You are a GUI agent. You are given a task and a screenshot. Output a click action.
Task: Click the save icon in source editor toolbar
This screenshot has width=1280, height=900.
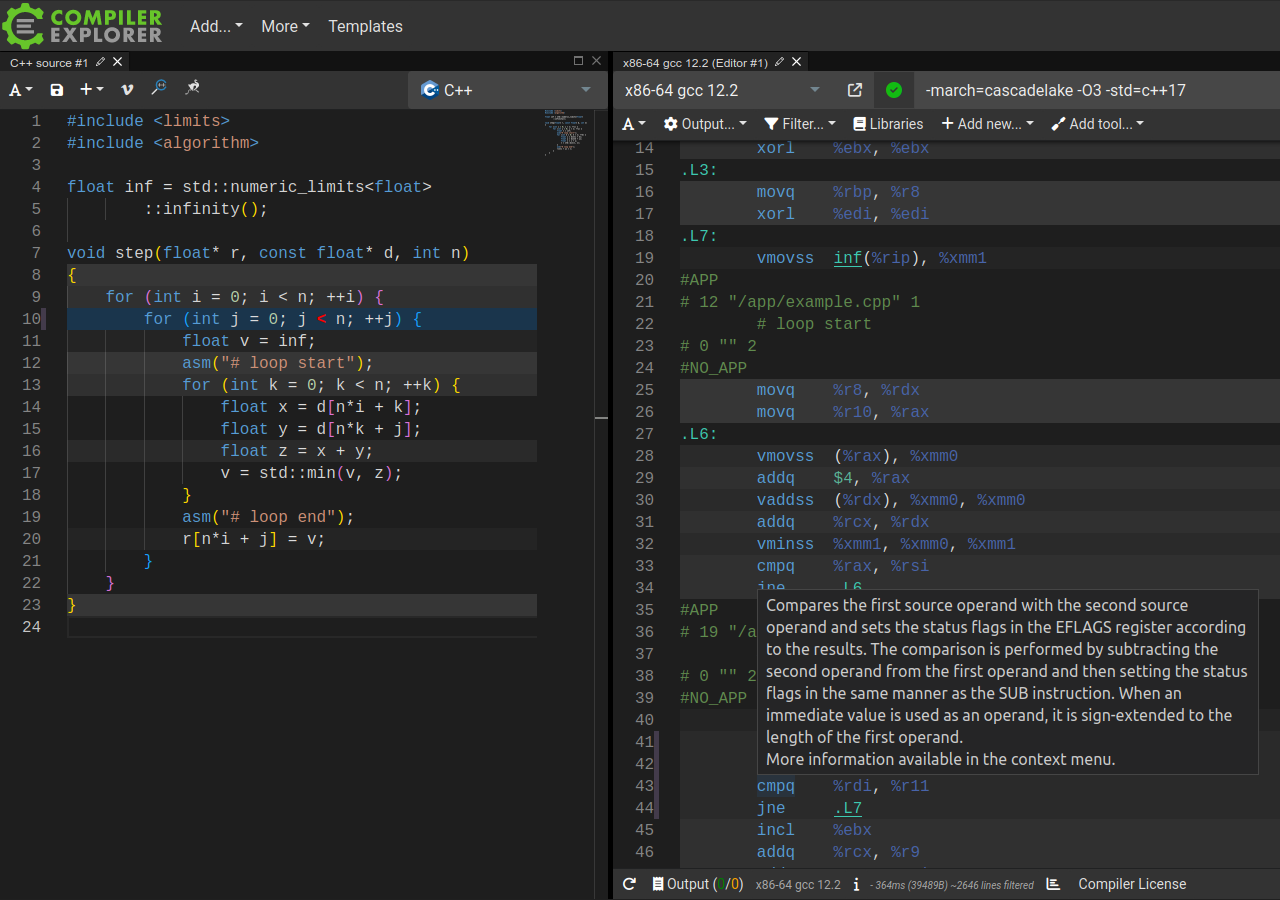57,90
